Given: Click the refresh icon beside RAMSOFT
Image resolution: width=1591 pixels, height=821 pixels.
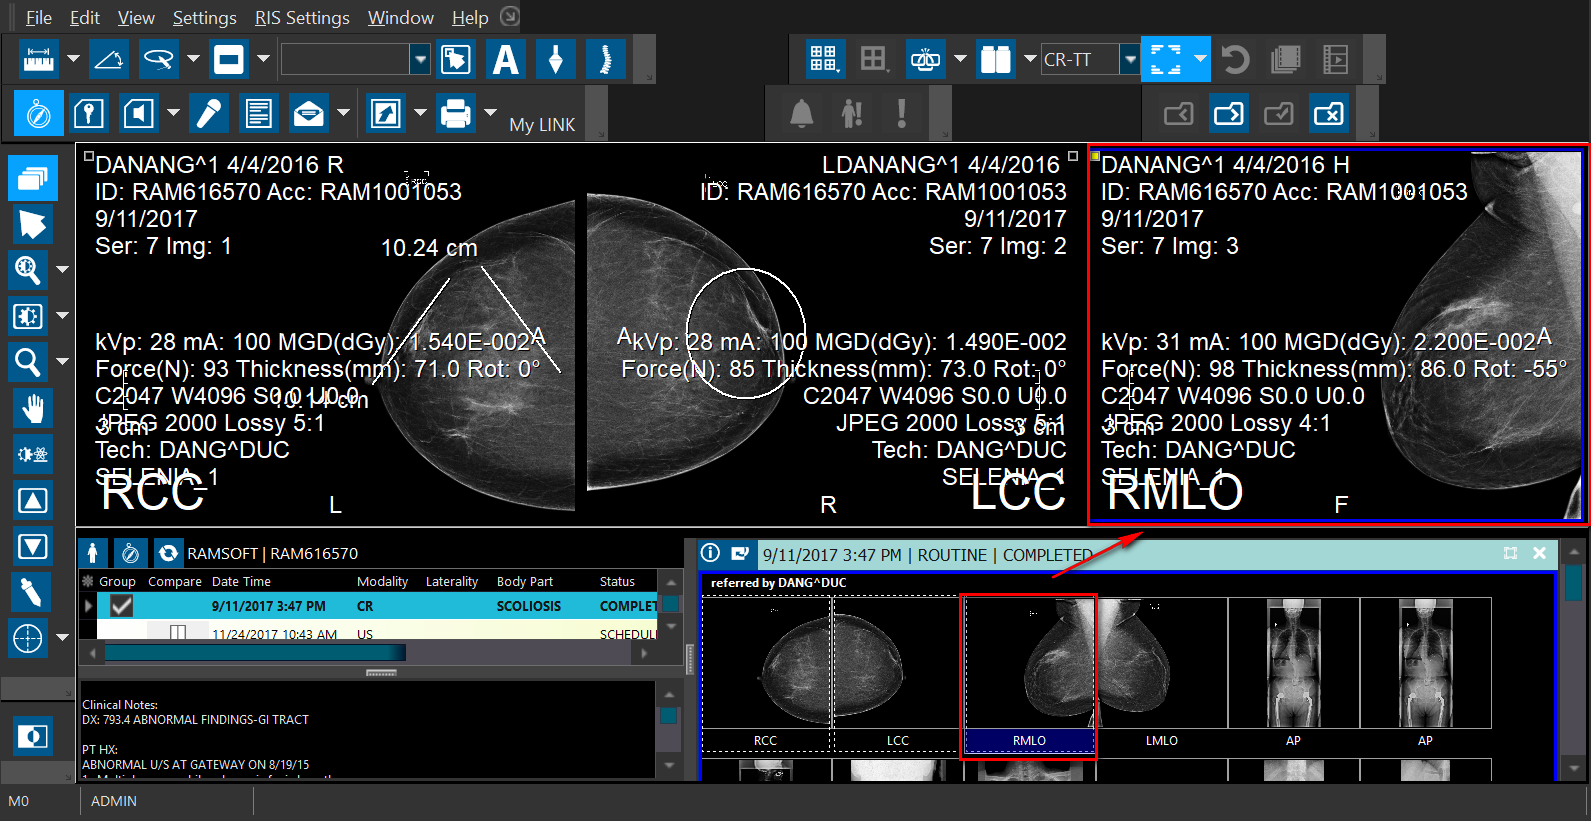Looking at the screenshot, I should pyautogui.click(x=168, y=553).
